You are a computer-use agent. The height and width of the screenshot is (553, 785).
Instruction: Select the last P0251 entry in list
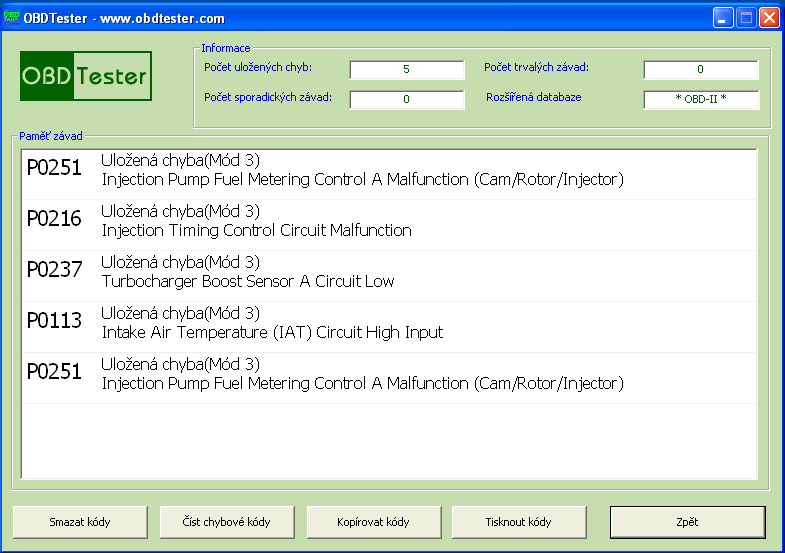[388, 374]
